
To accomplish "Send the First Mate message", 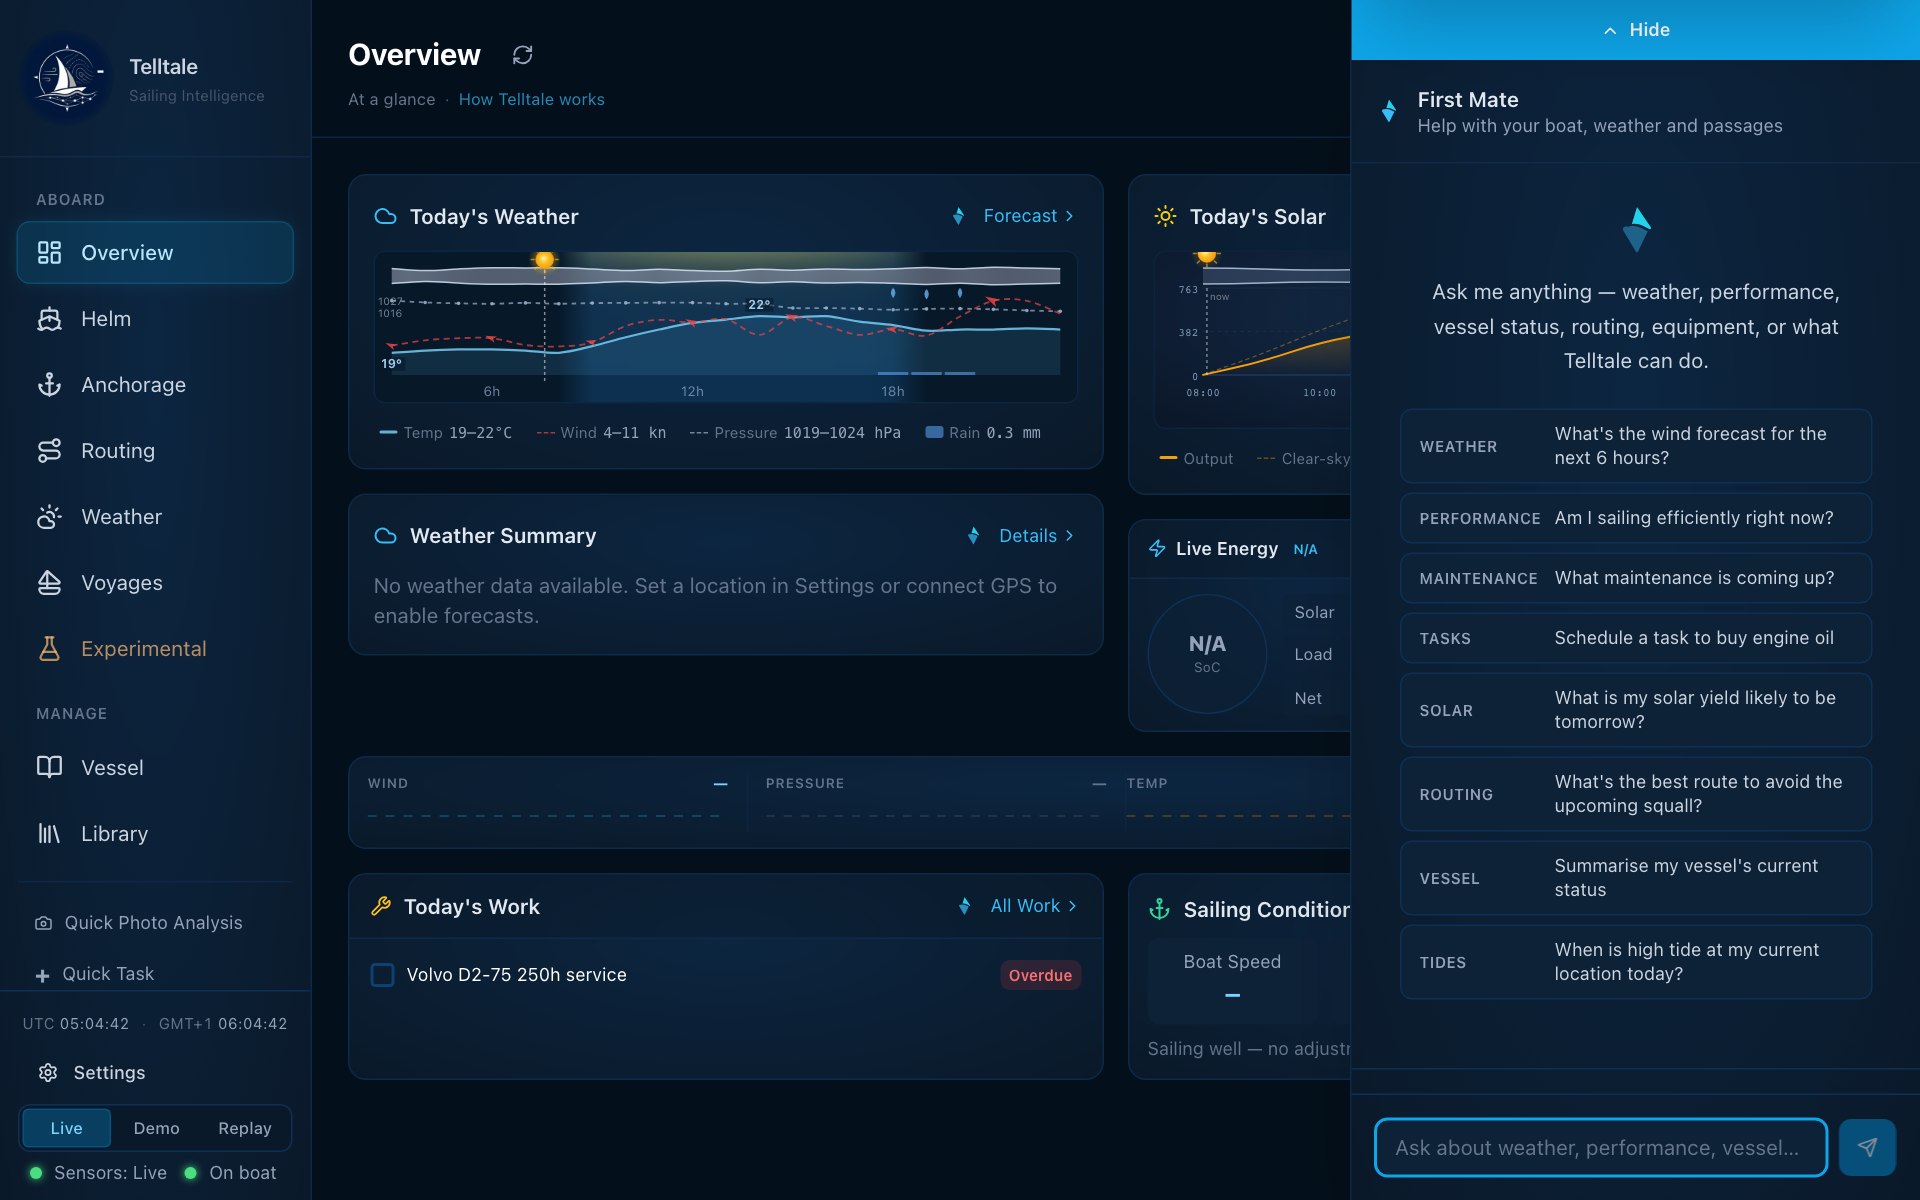I will click(x=1867, y=1147).
